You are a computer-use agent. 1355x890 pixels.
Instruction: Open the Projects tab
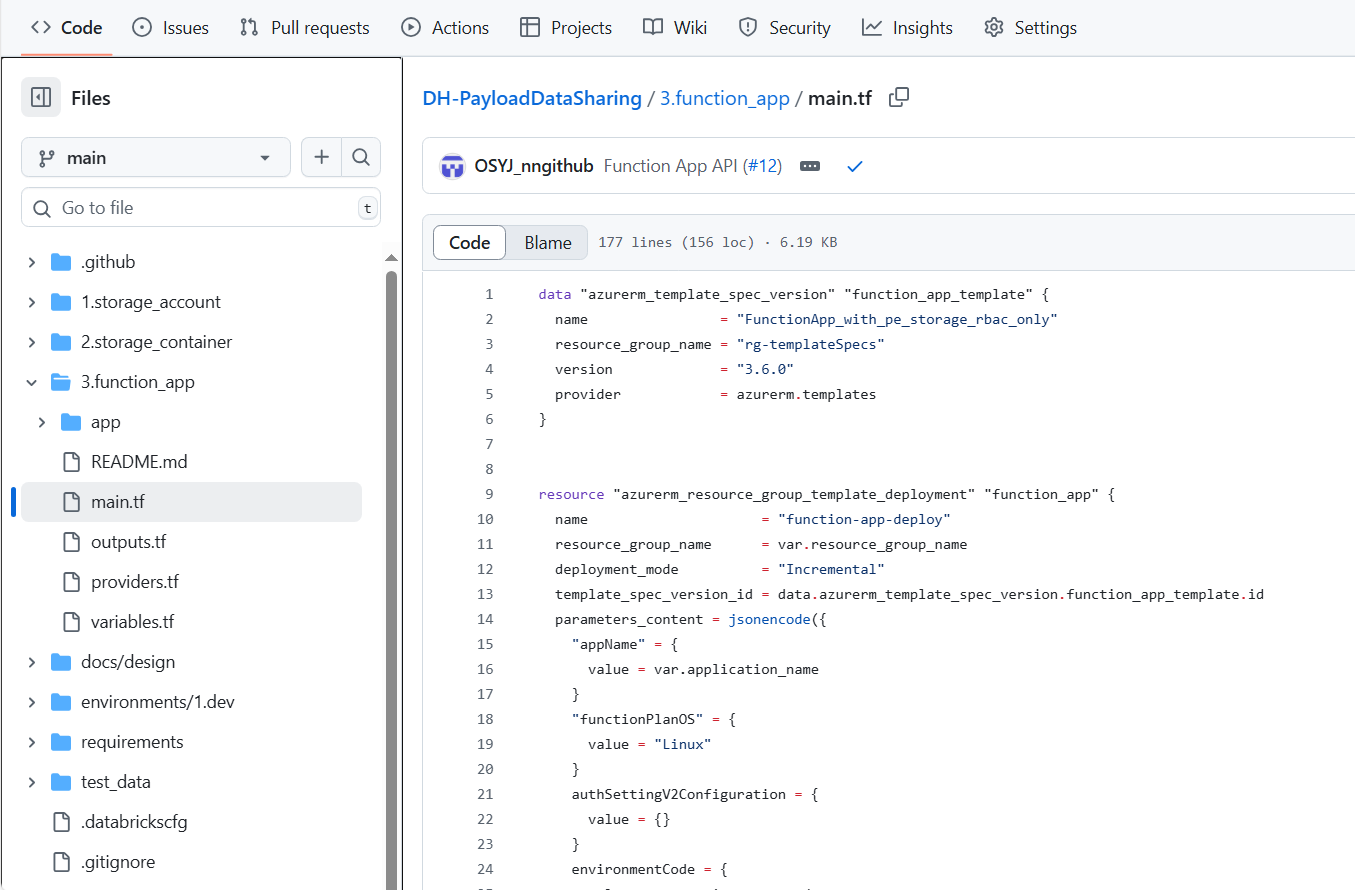pyautogui.click(x=566, y=28)
